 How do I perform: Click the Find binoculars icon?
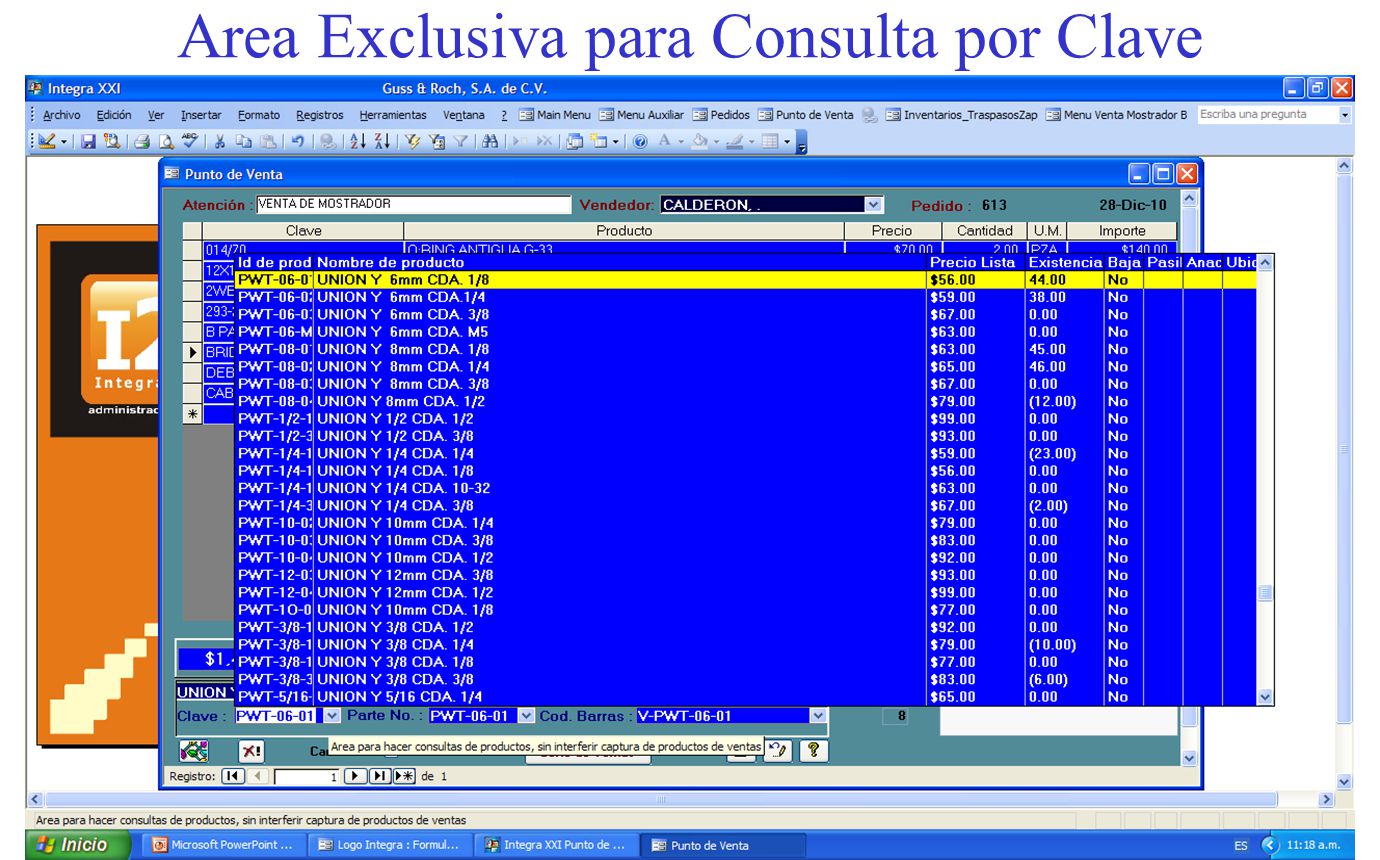[x=489, y=143]
